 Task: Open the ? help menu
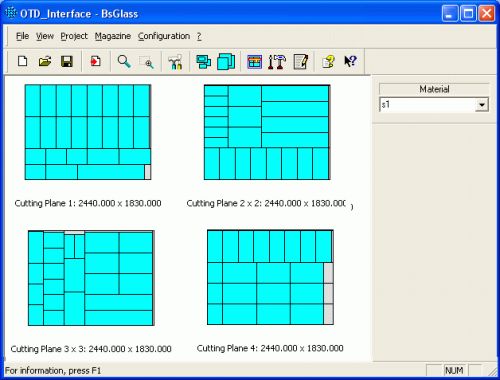click(x=199, y=36)
